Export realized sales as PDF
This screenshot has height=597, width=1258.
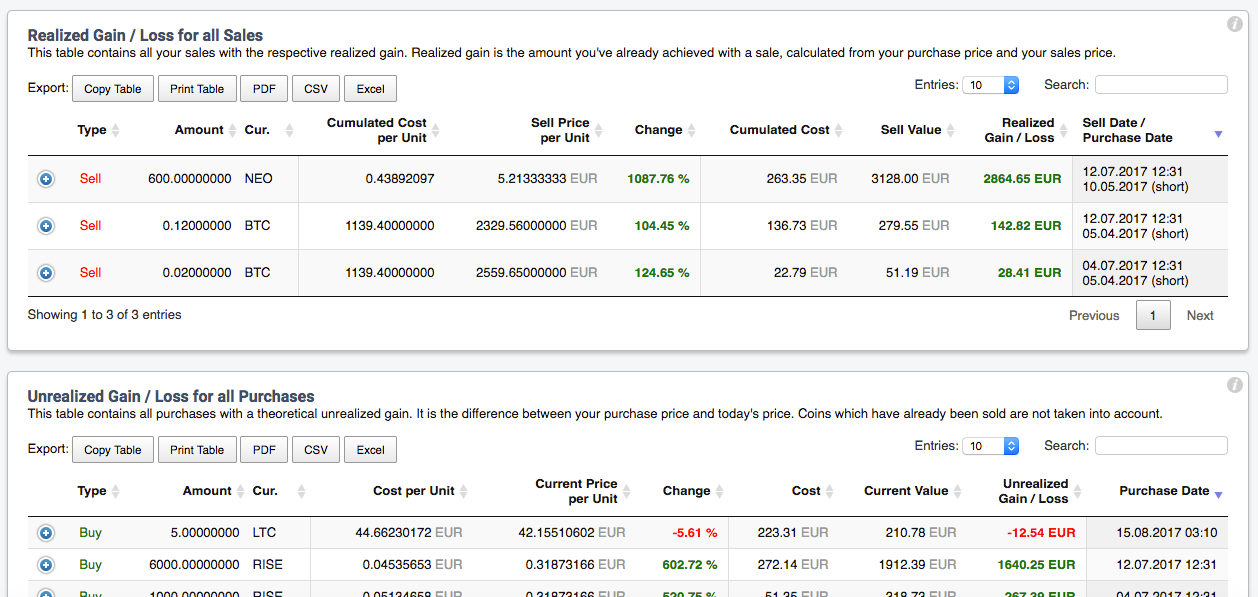pyautogui.click(x=264, y=89)
